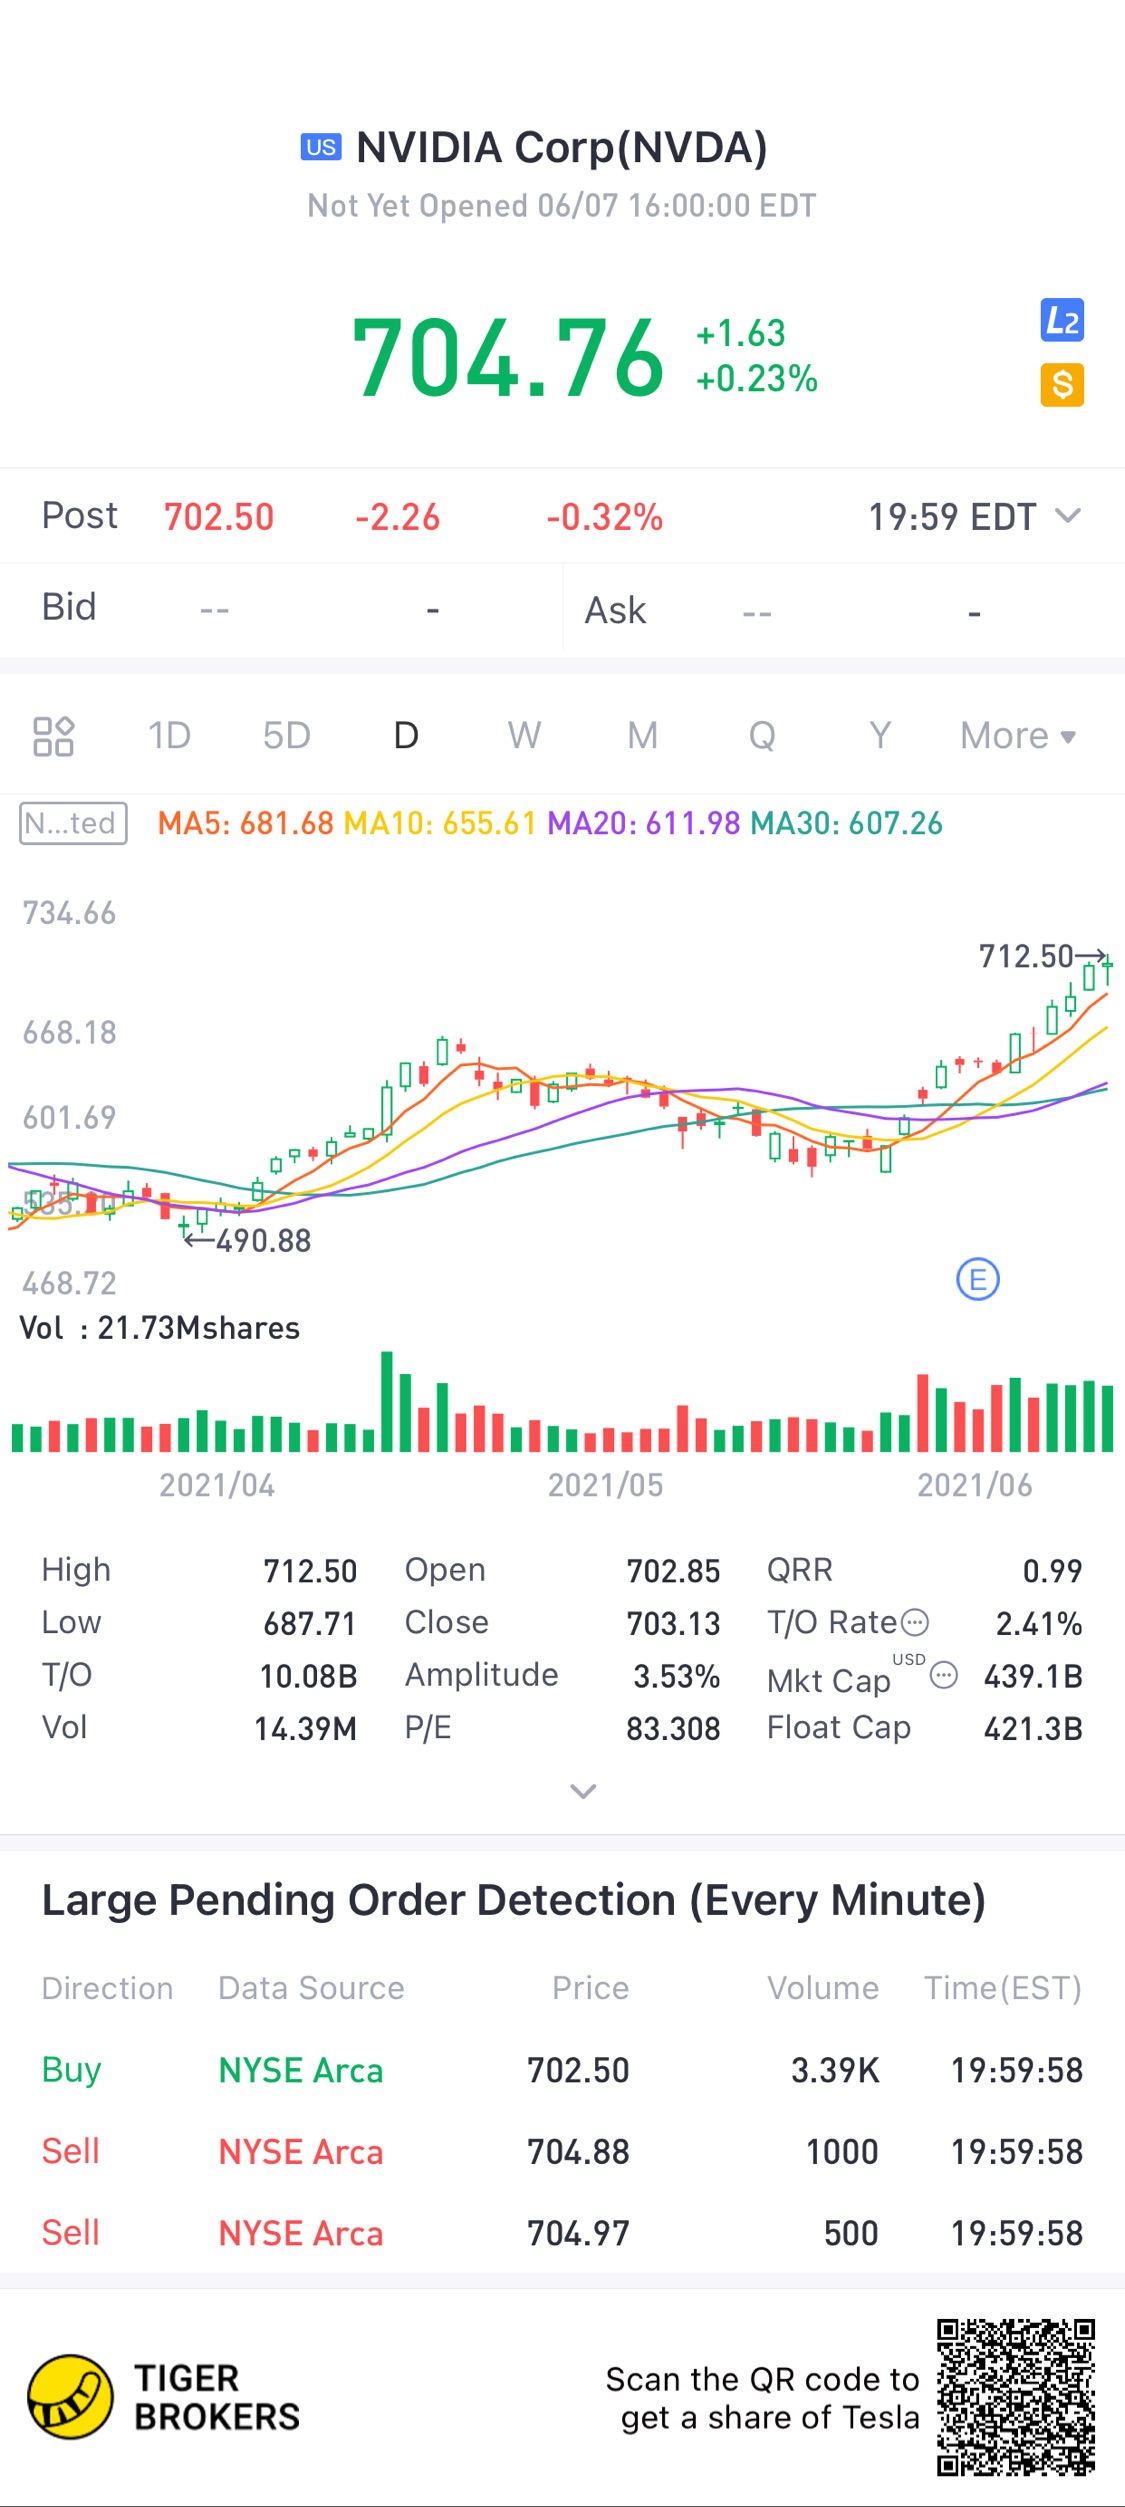
Task: Tap the QR code image
Action: [x=1016, y=2397]
